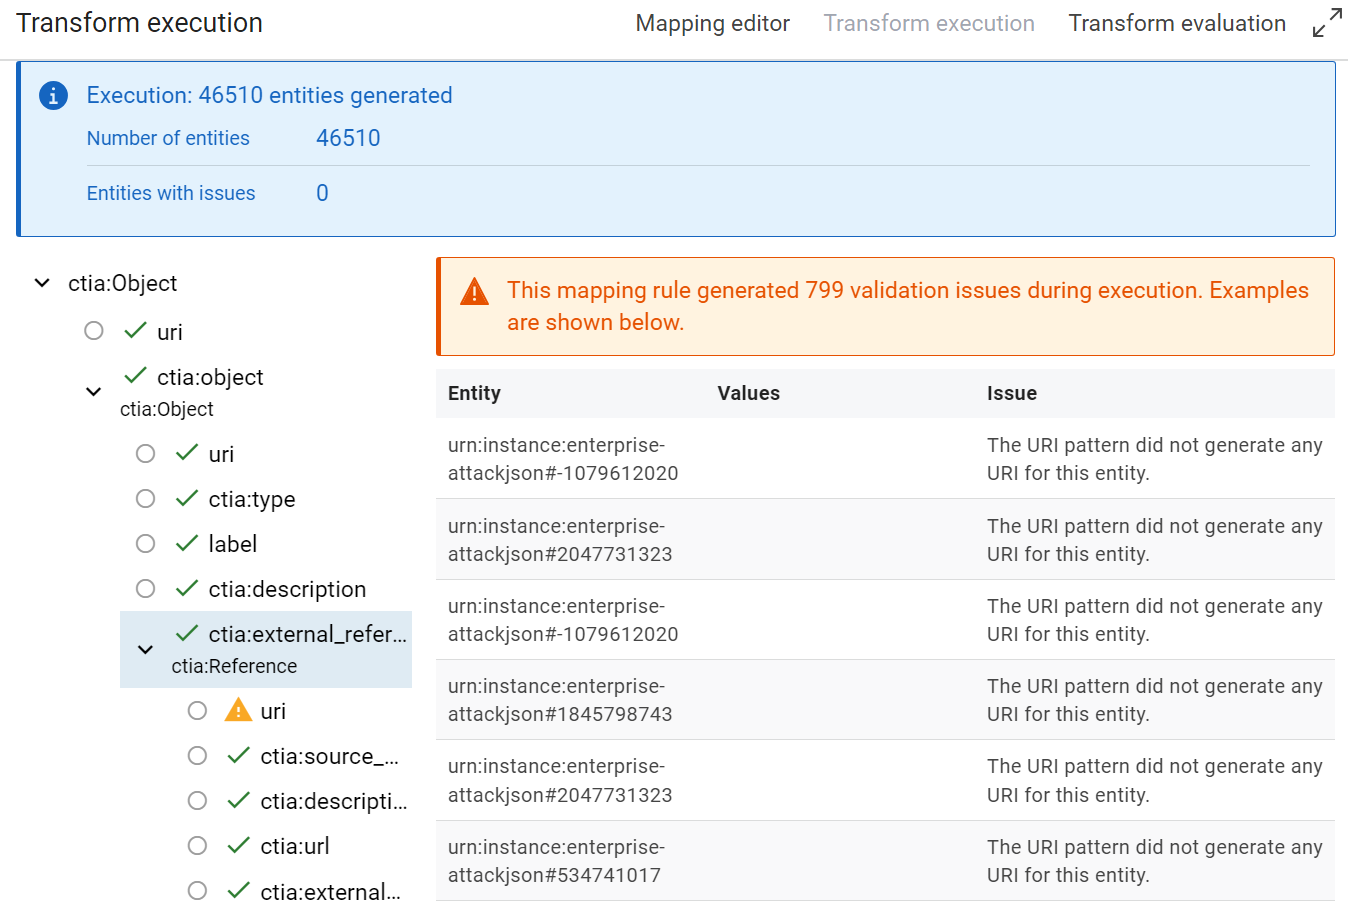Click the green checkmark next to label
This screenshot has height=910, width=1348.
pos(187,543)
